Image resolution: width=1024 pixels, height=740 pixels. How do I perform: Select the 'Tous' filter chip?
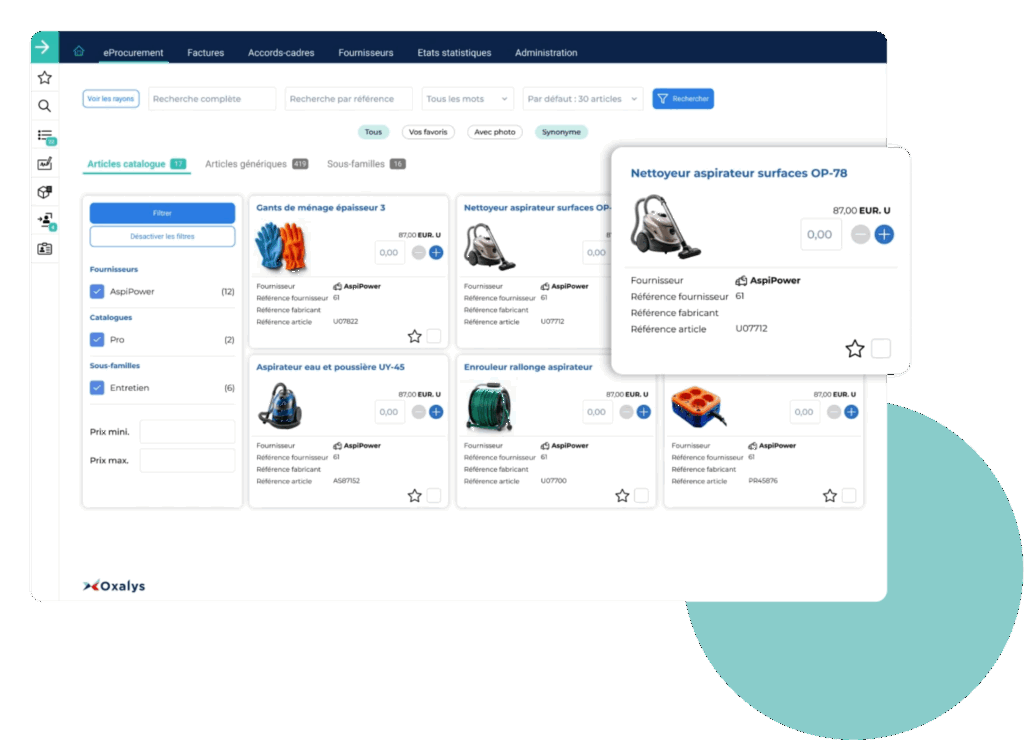coord(374,132)
